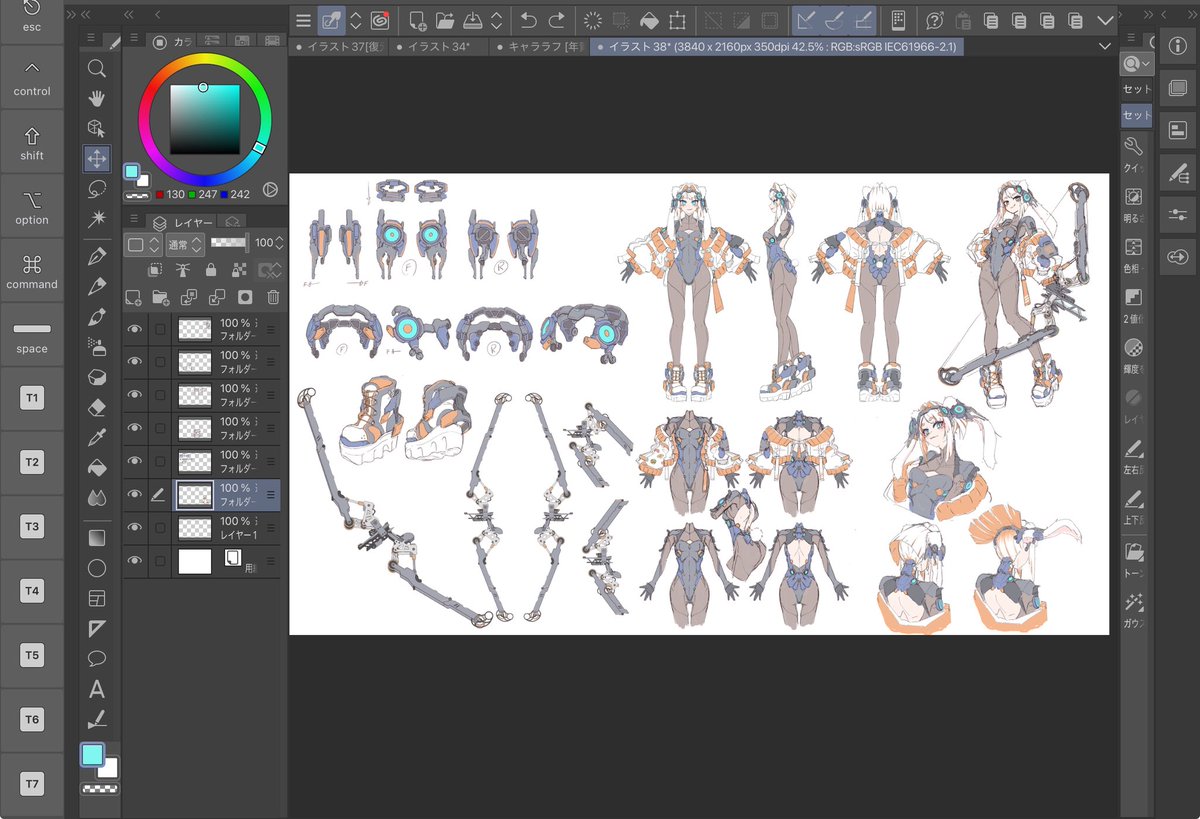Open Clip Studio swirl icon
Image resolution: width=1200 pixels, height=819 pixels.
pos(380,20)
